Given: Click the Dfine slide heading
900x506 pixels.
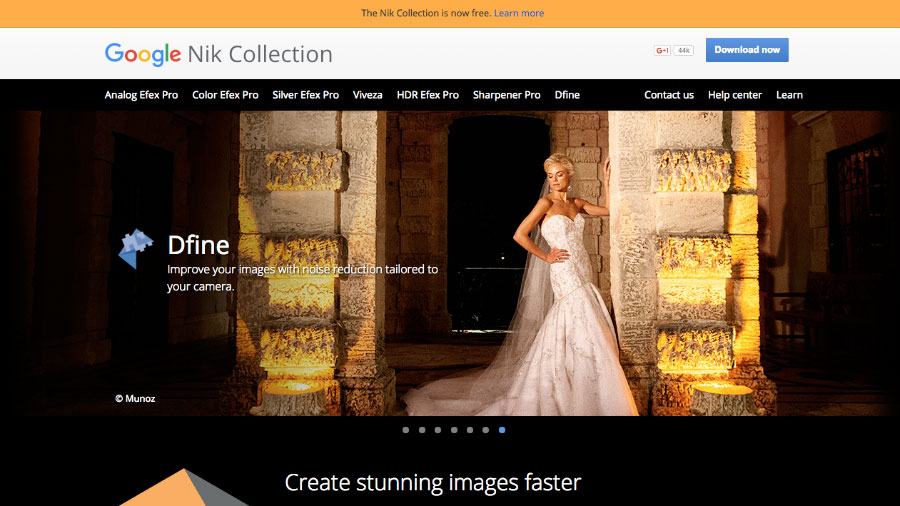Looking at the screenshot, I should 198,245.
